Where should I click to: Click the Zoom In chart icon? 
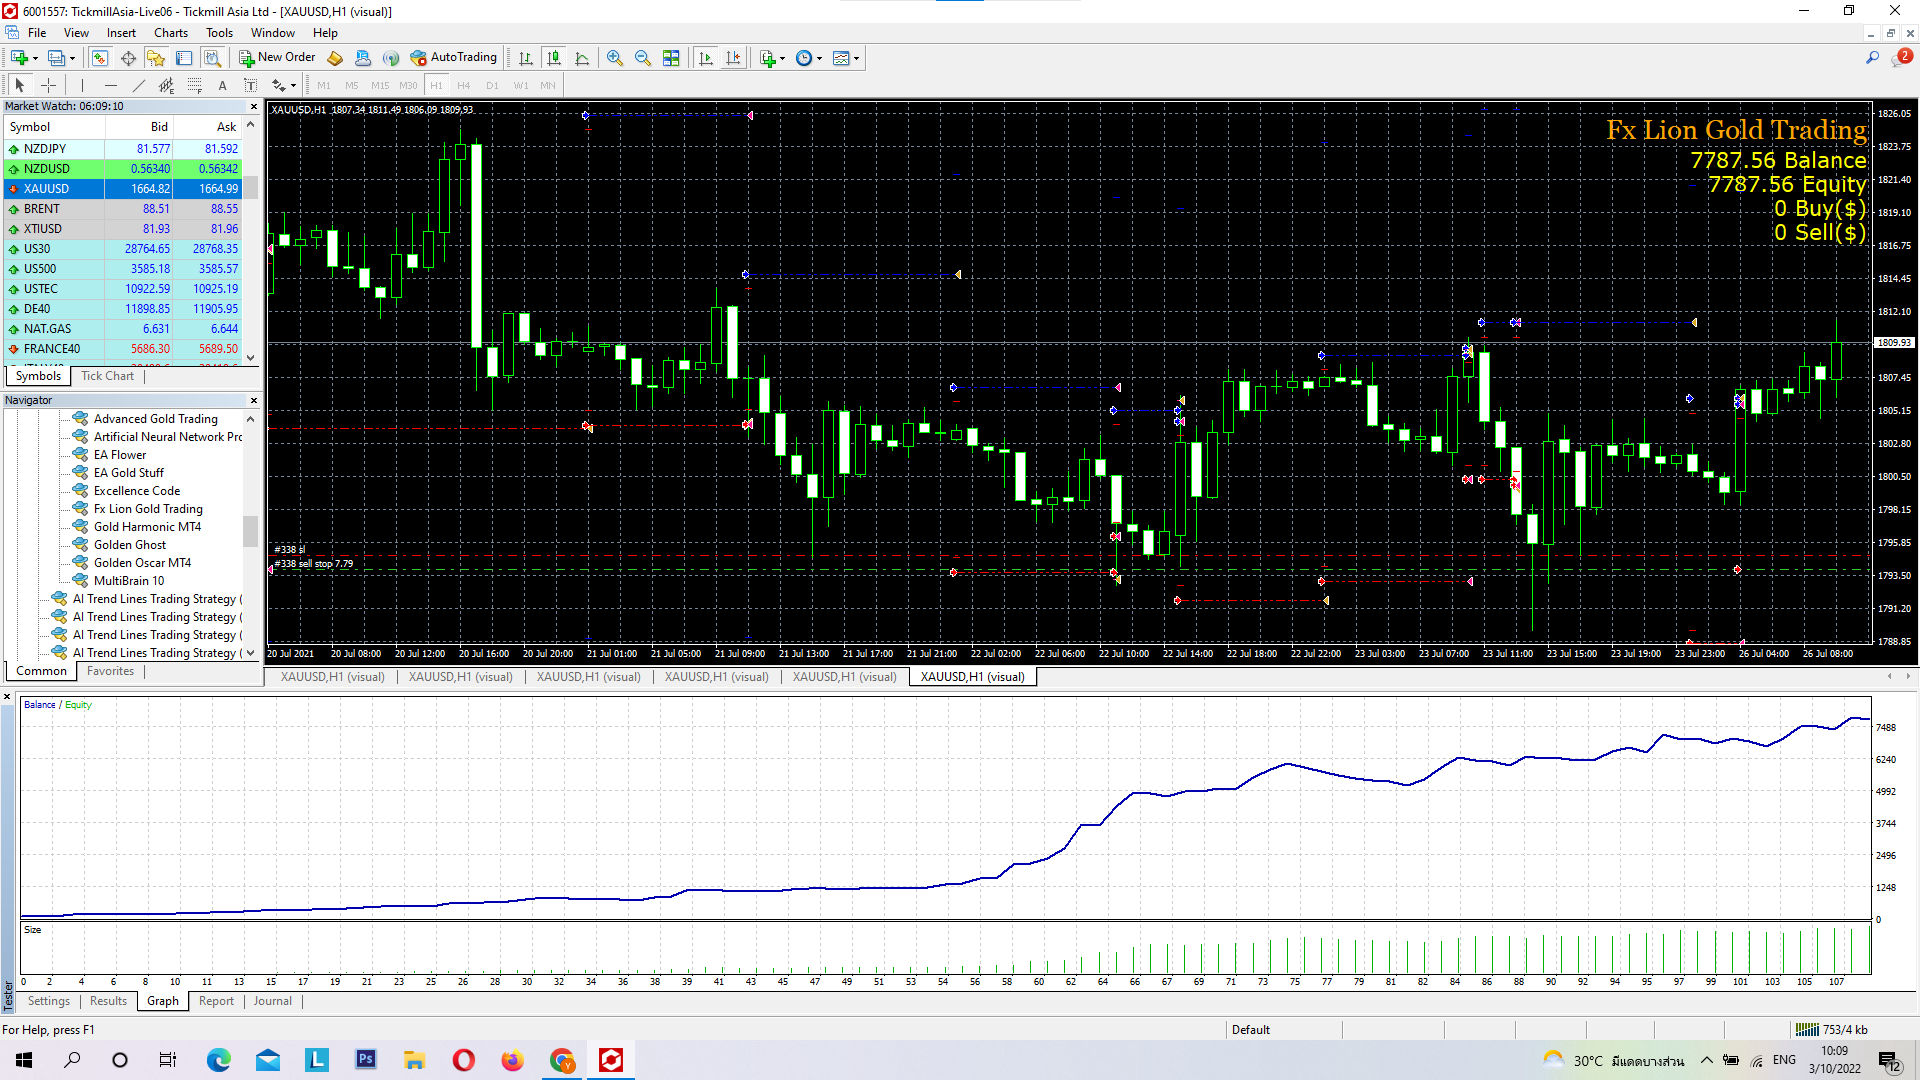tap(615, 58)
